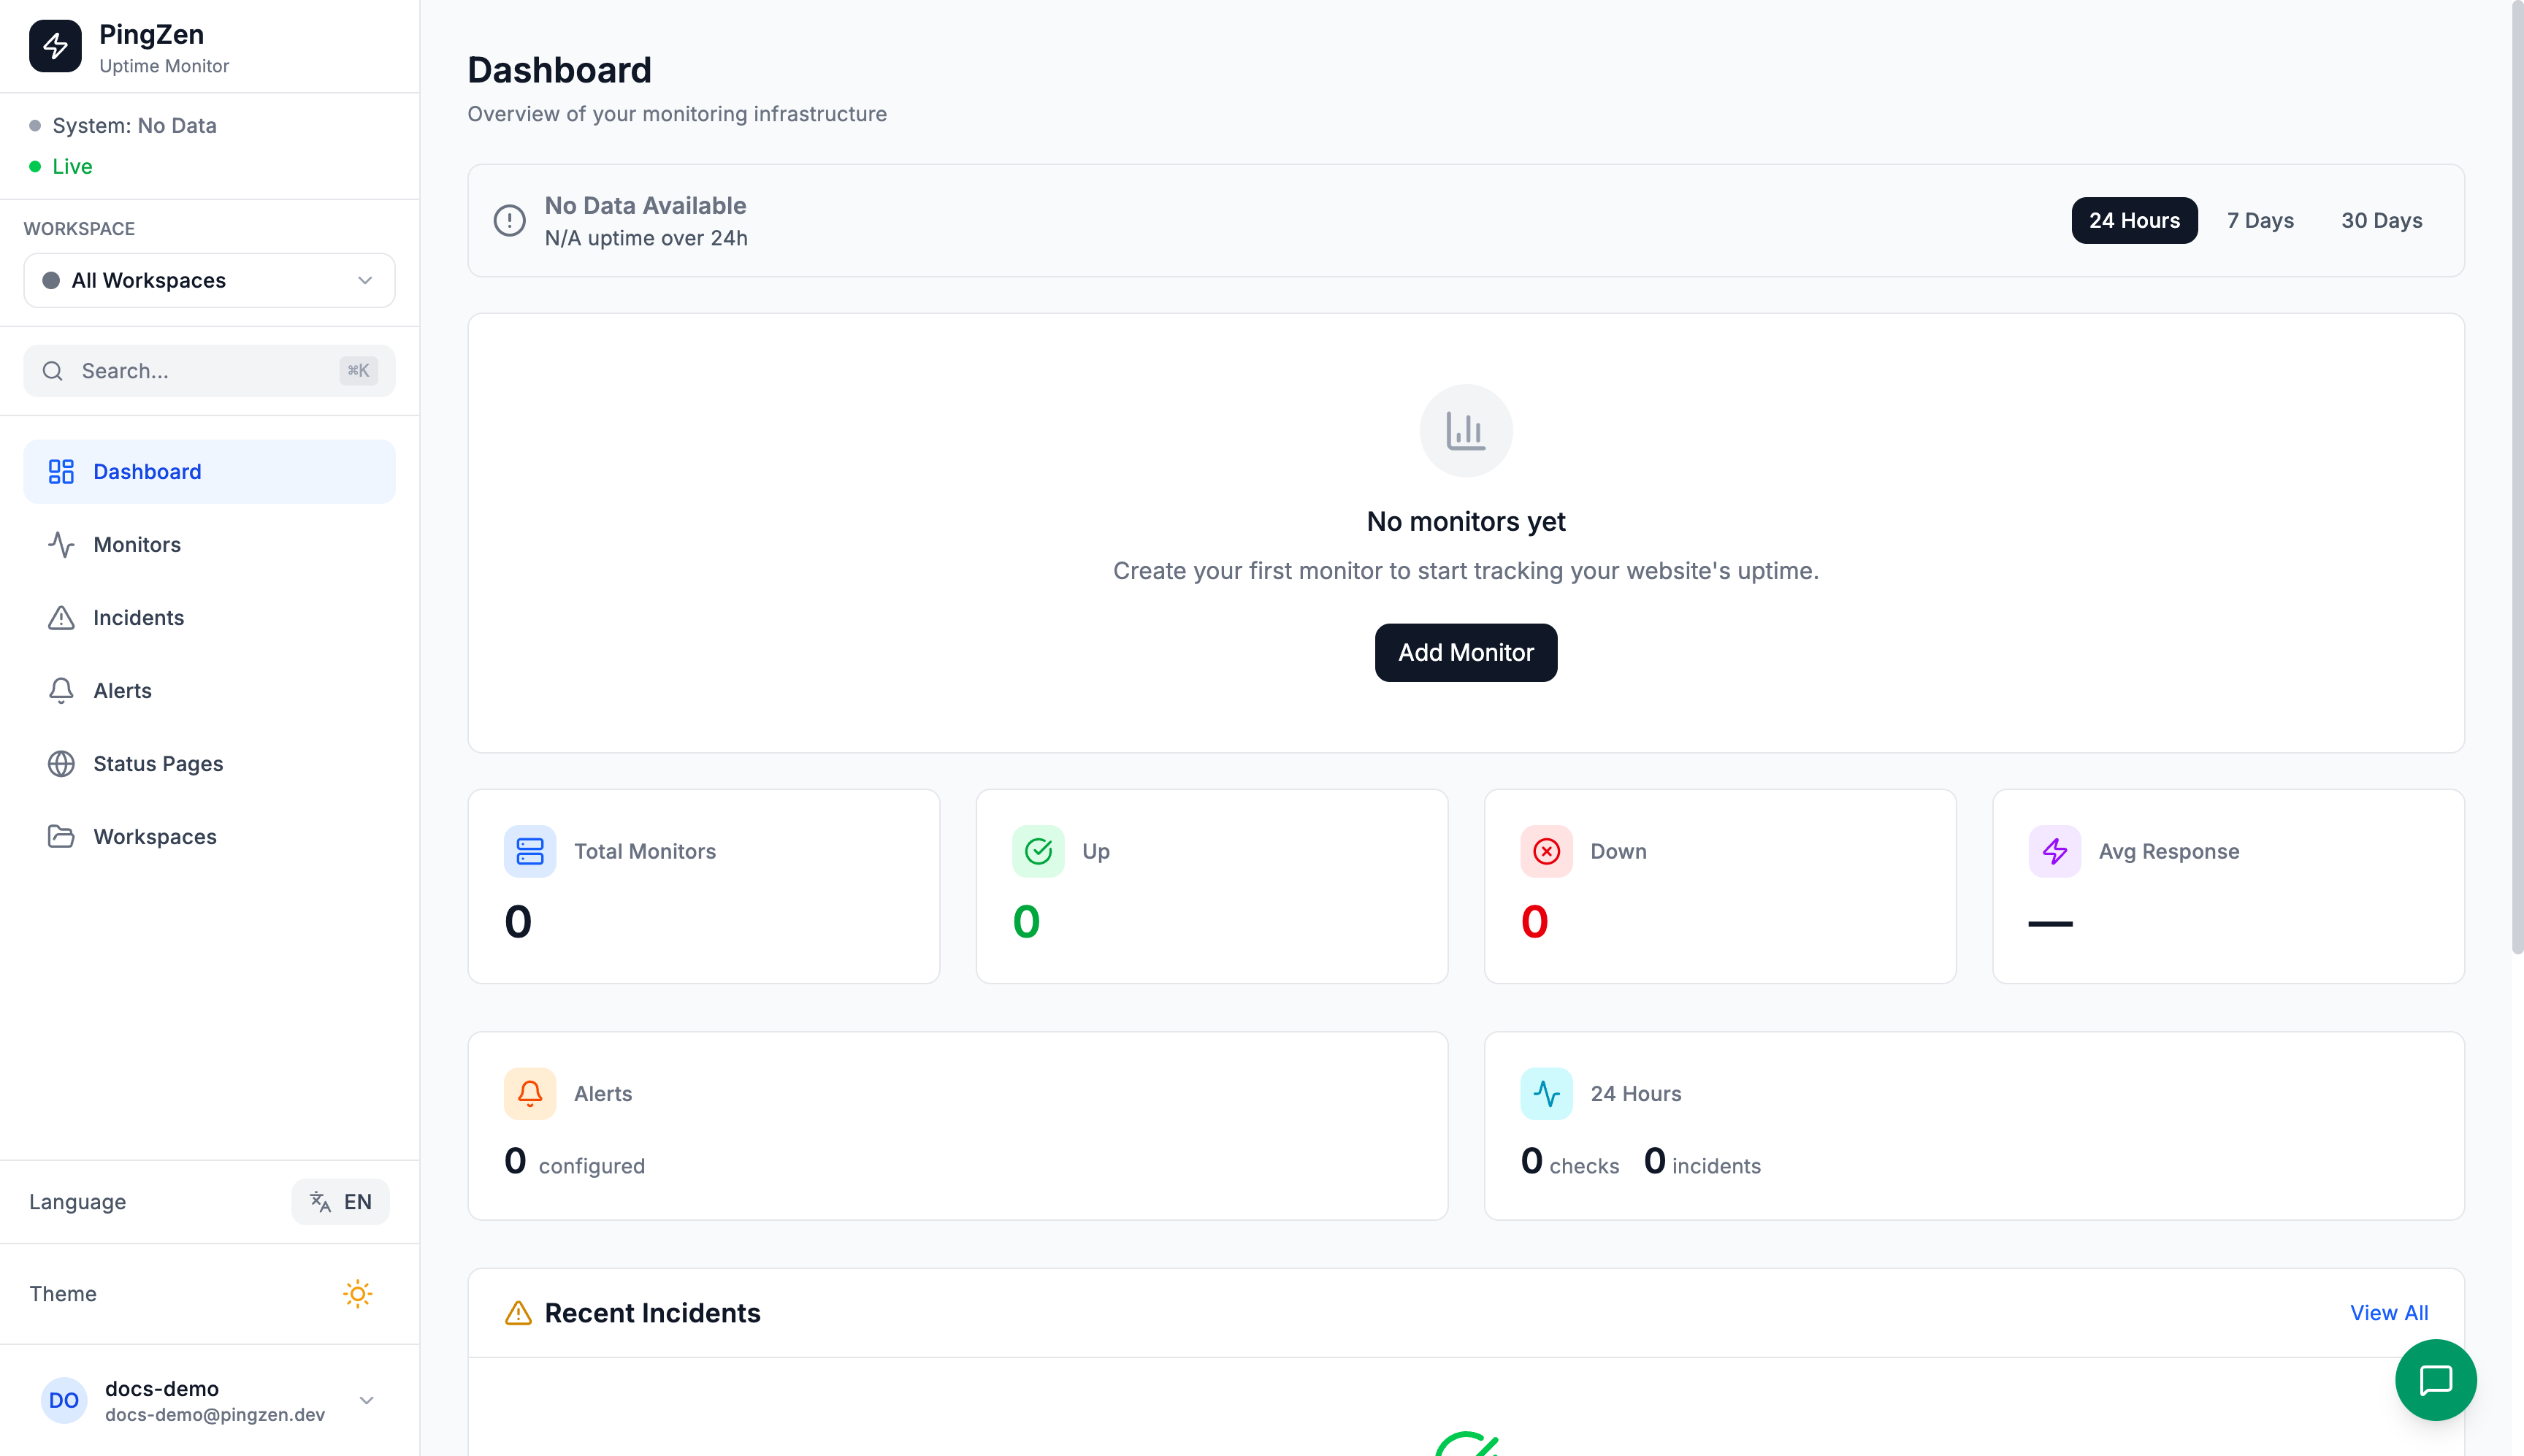The image size is (2524, 1456).
Task: Click the '0 incidents' value
Action: coord(1702,1162)
